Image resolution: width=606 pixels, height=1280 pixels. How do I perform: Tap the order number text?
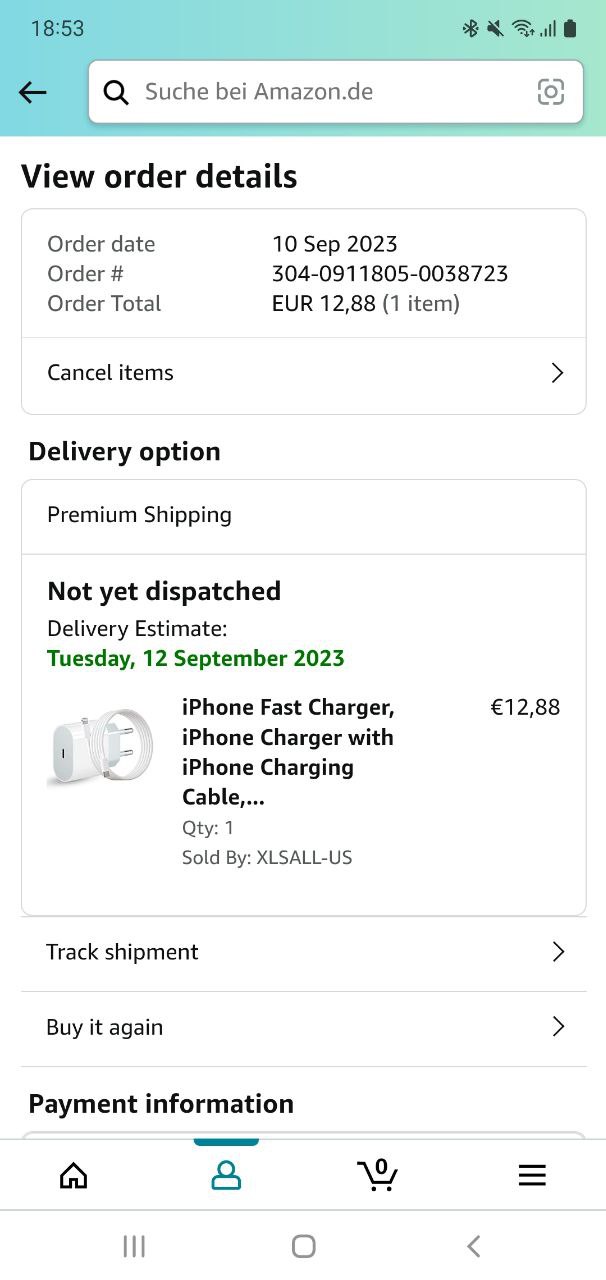[x=390, y=273]
